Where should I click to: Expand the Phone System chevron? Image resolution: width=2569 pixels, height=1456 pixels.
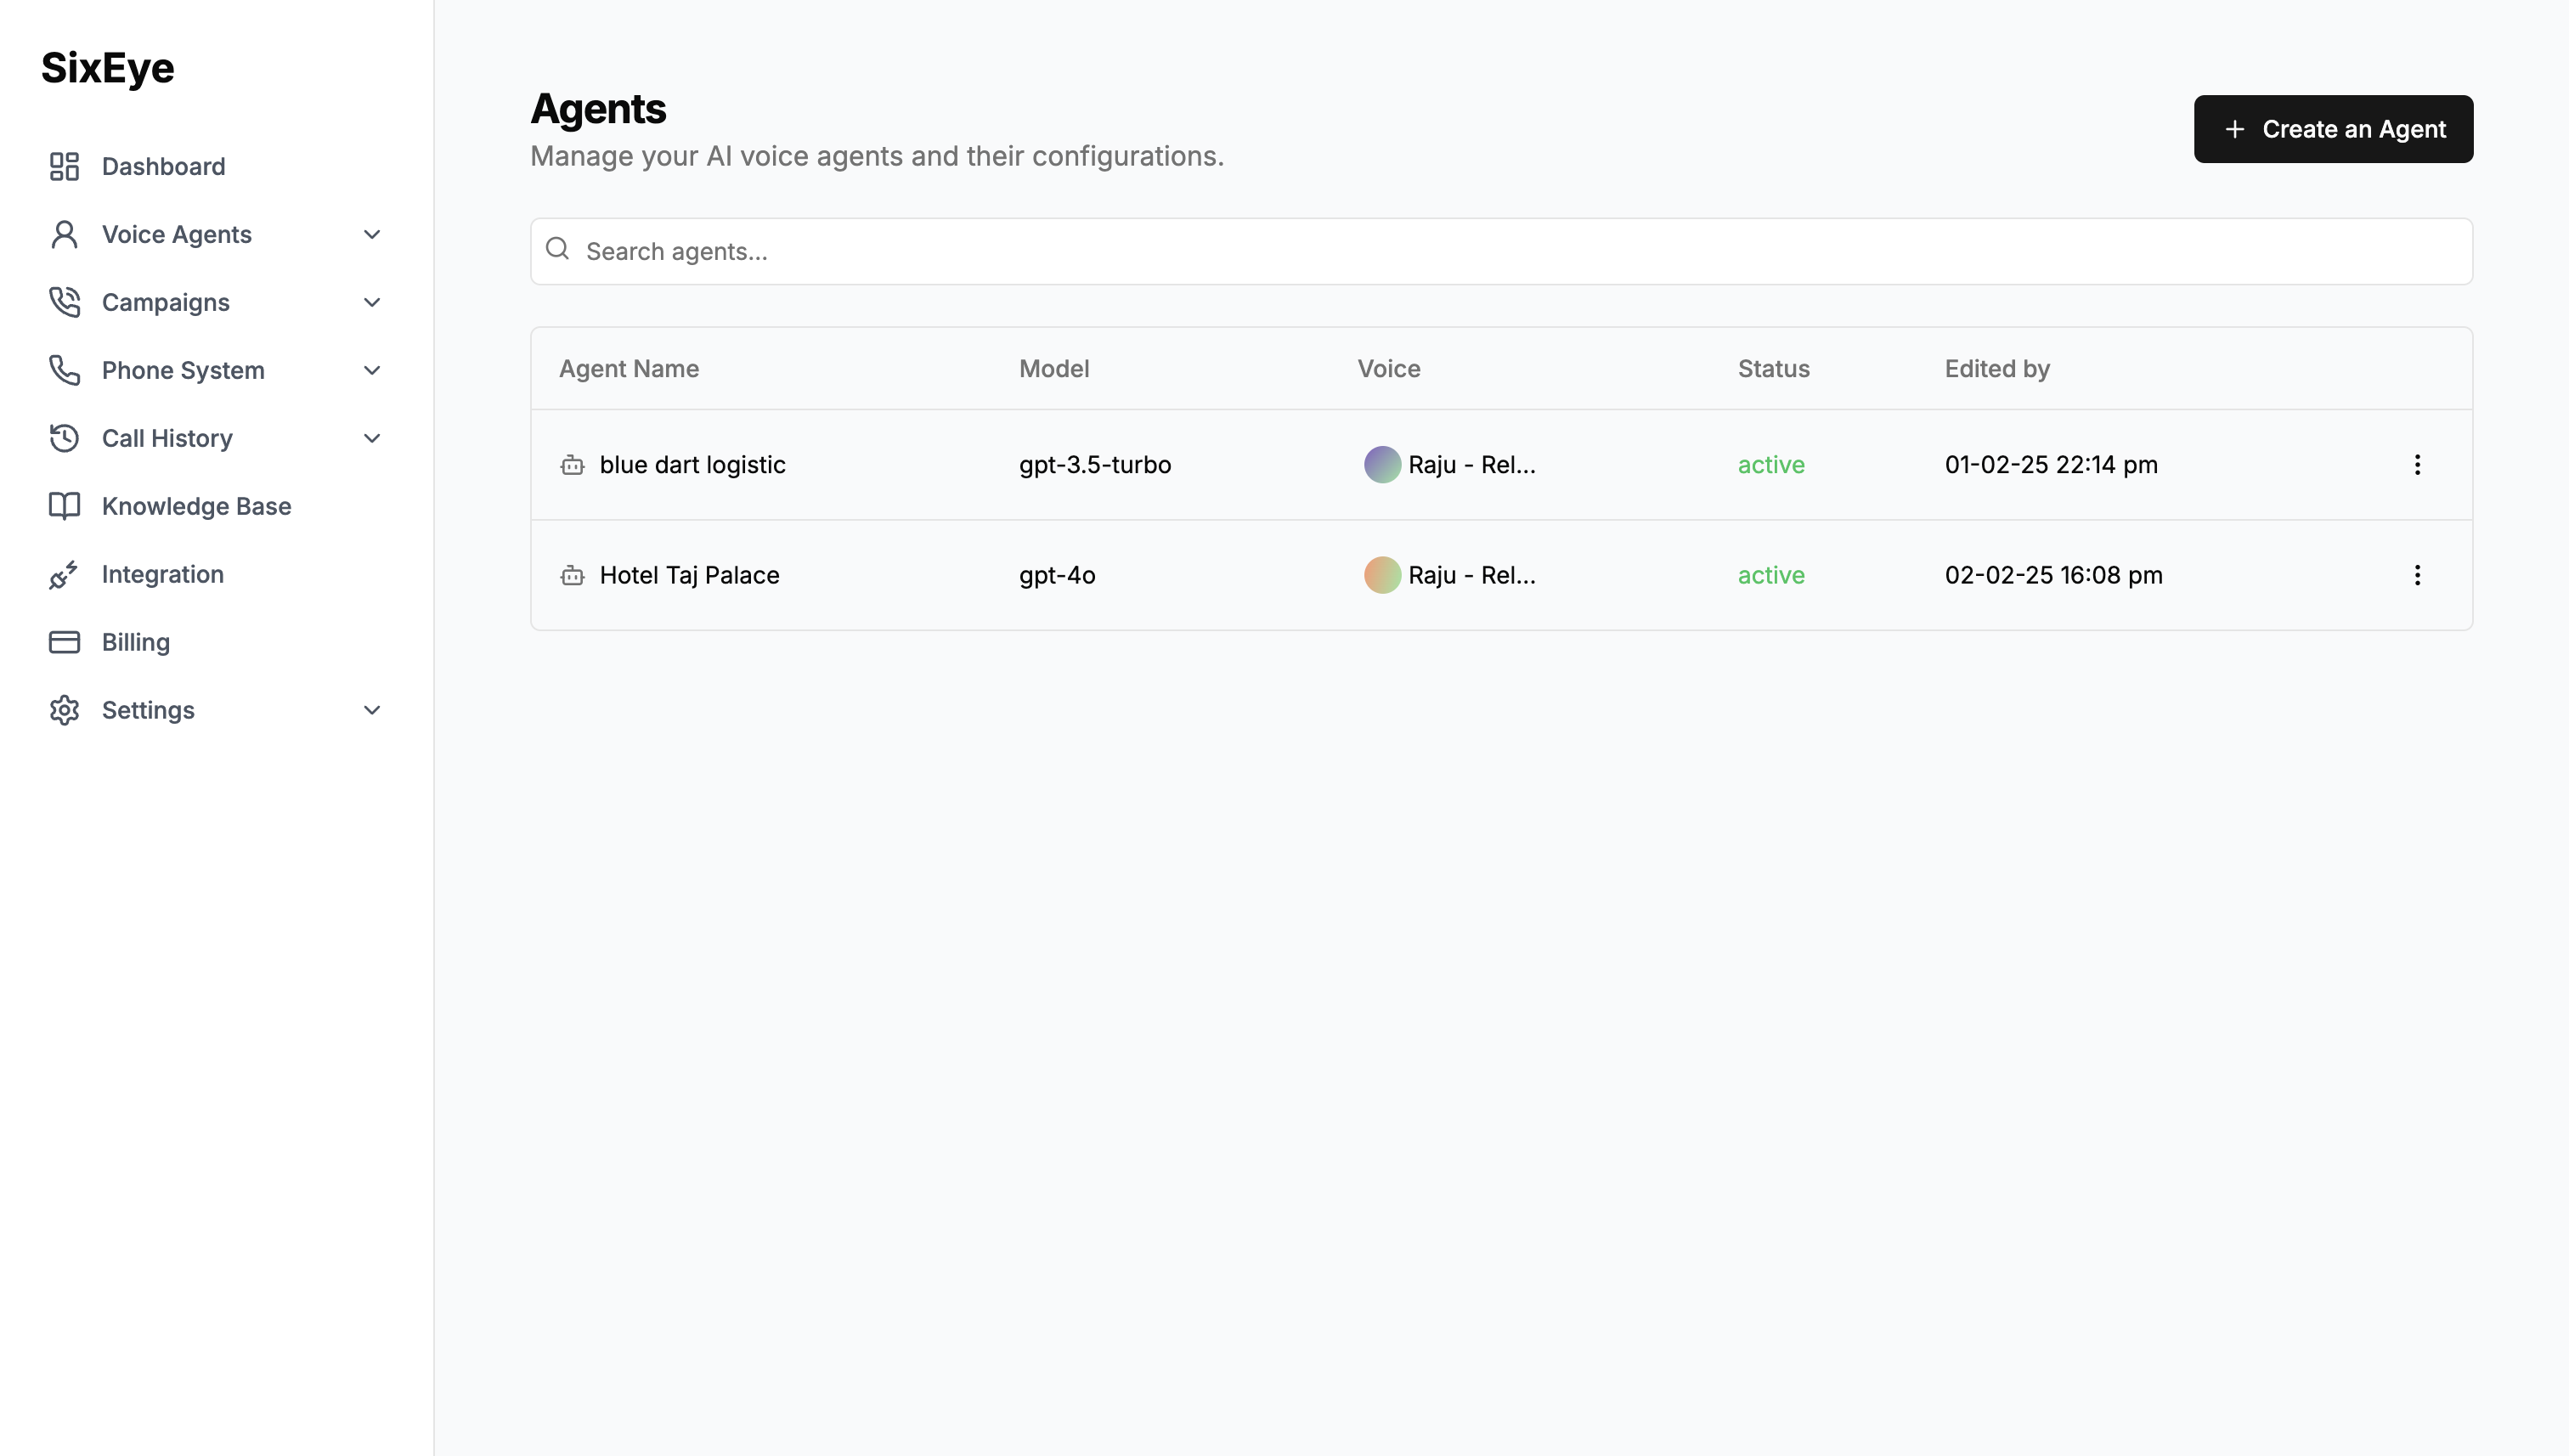pyautogui.click(x=372, y=370)
